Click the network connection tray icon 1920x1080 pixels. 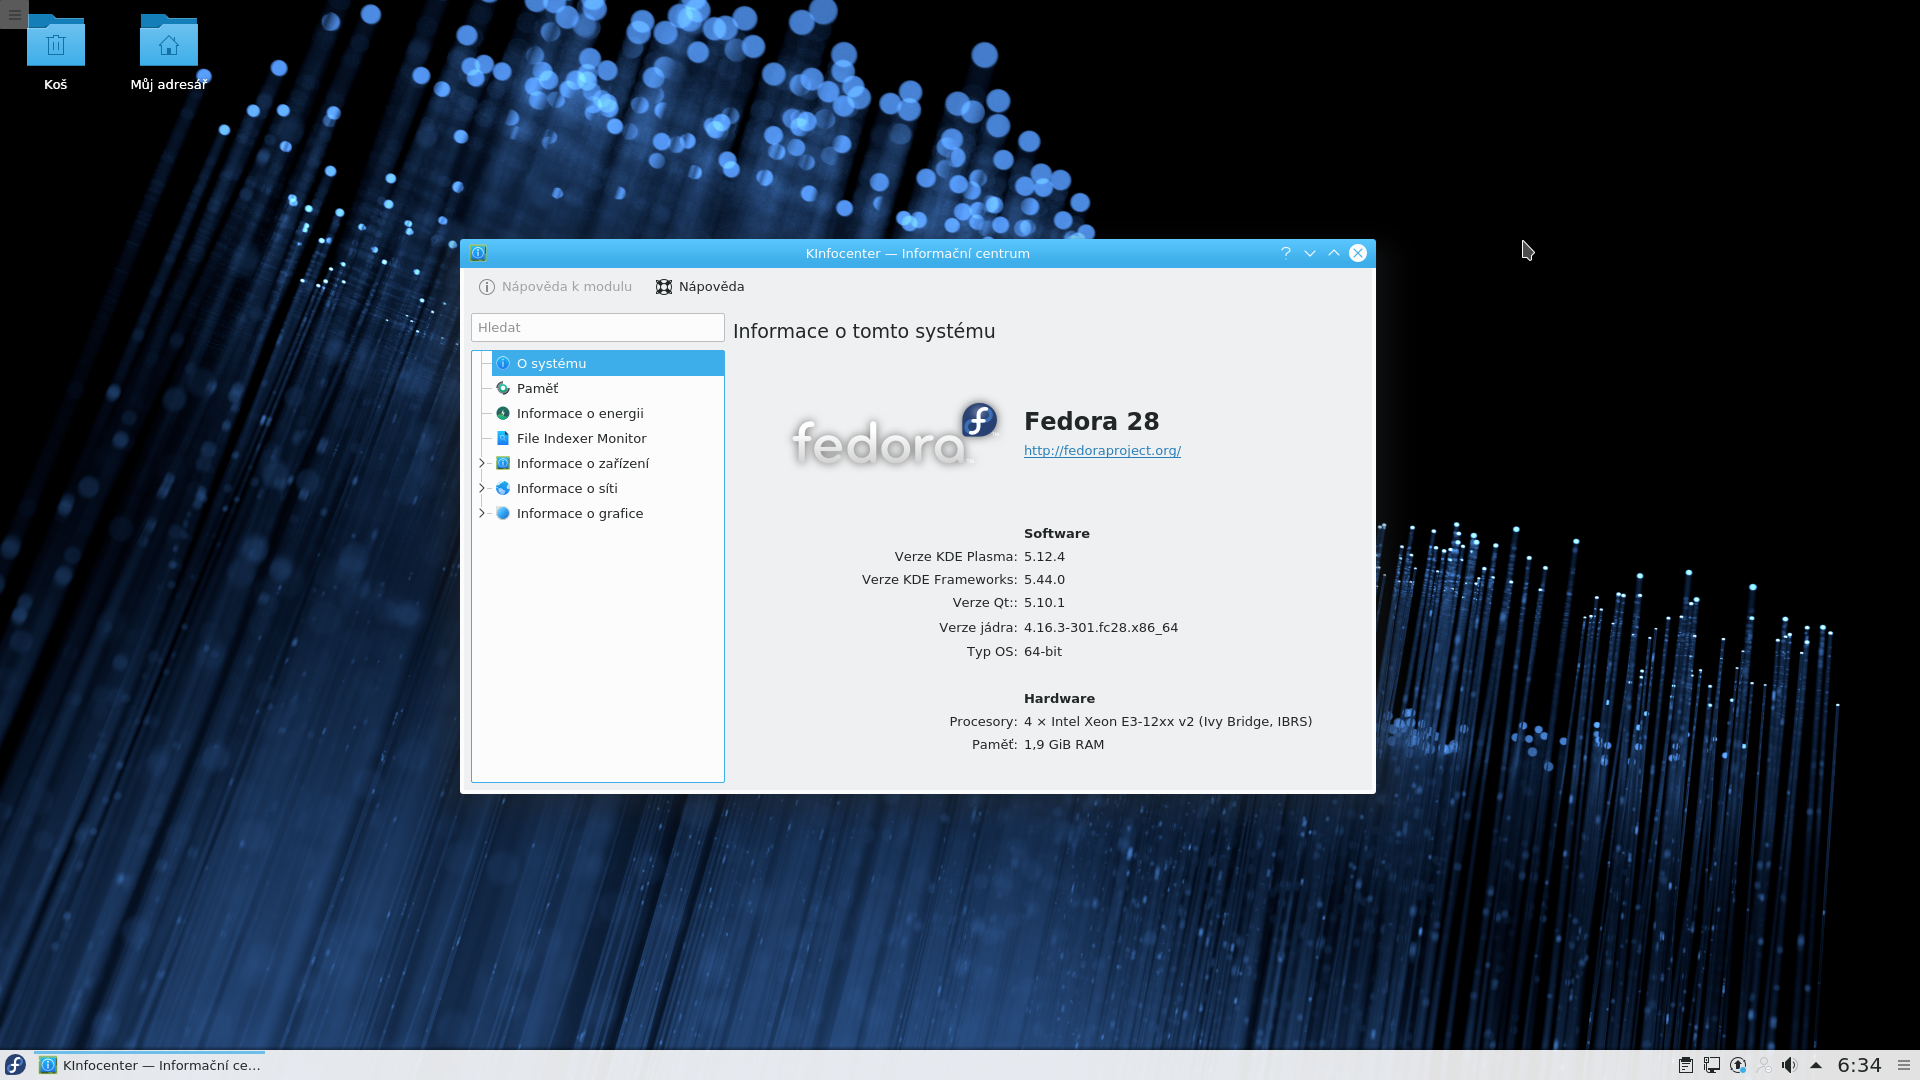point(1712,1065)
